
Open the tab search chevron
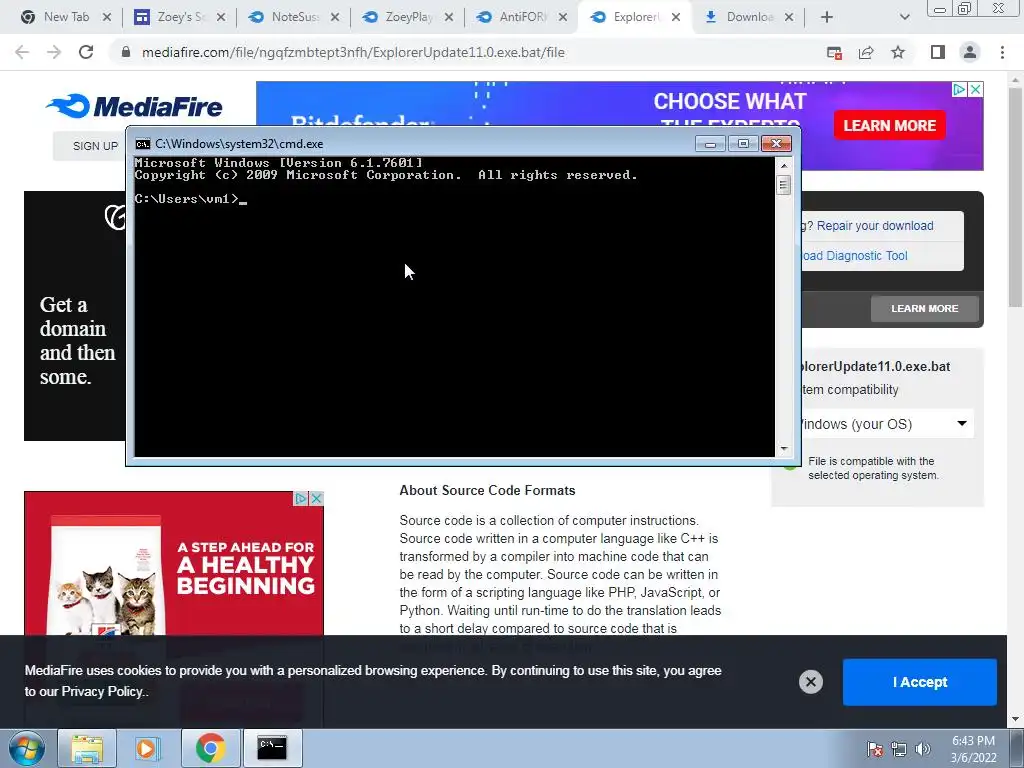point(904,17)
